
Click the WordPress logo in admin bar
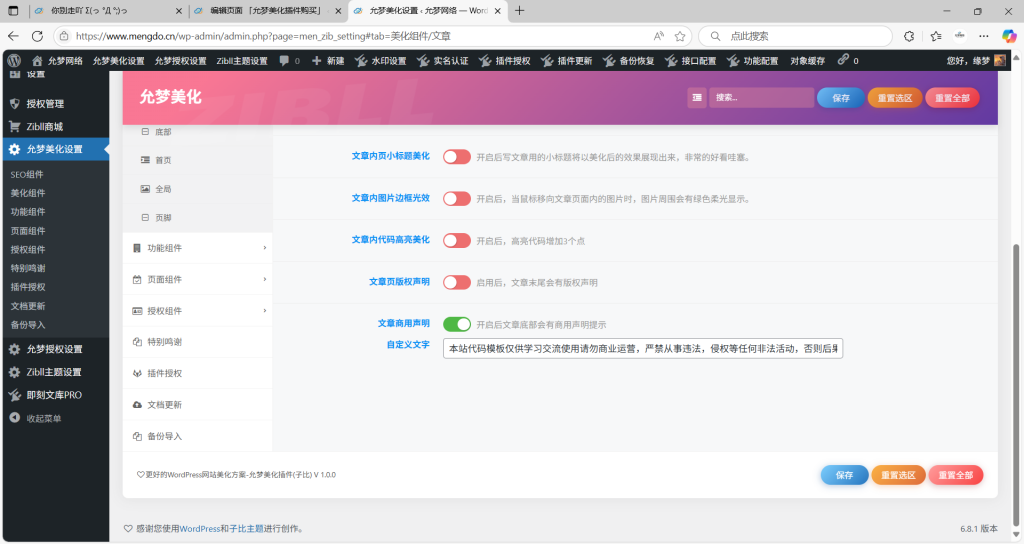14,61
